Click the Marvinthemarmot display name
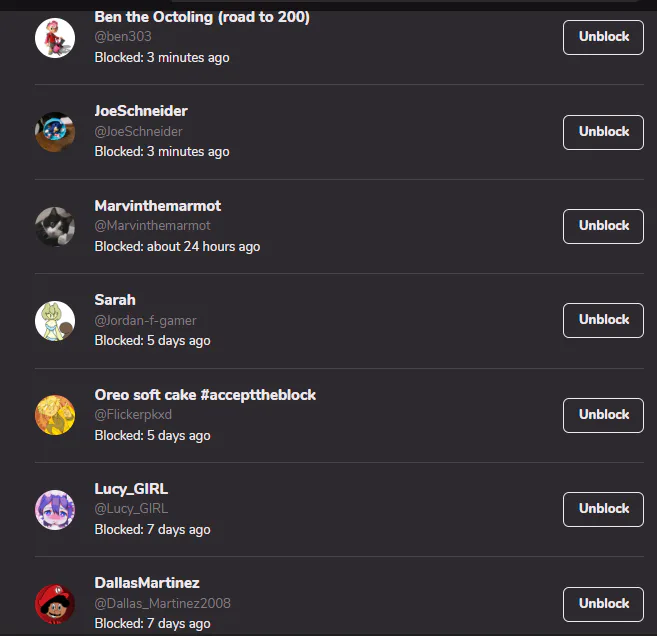657x636 pixels. 158,205
